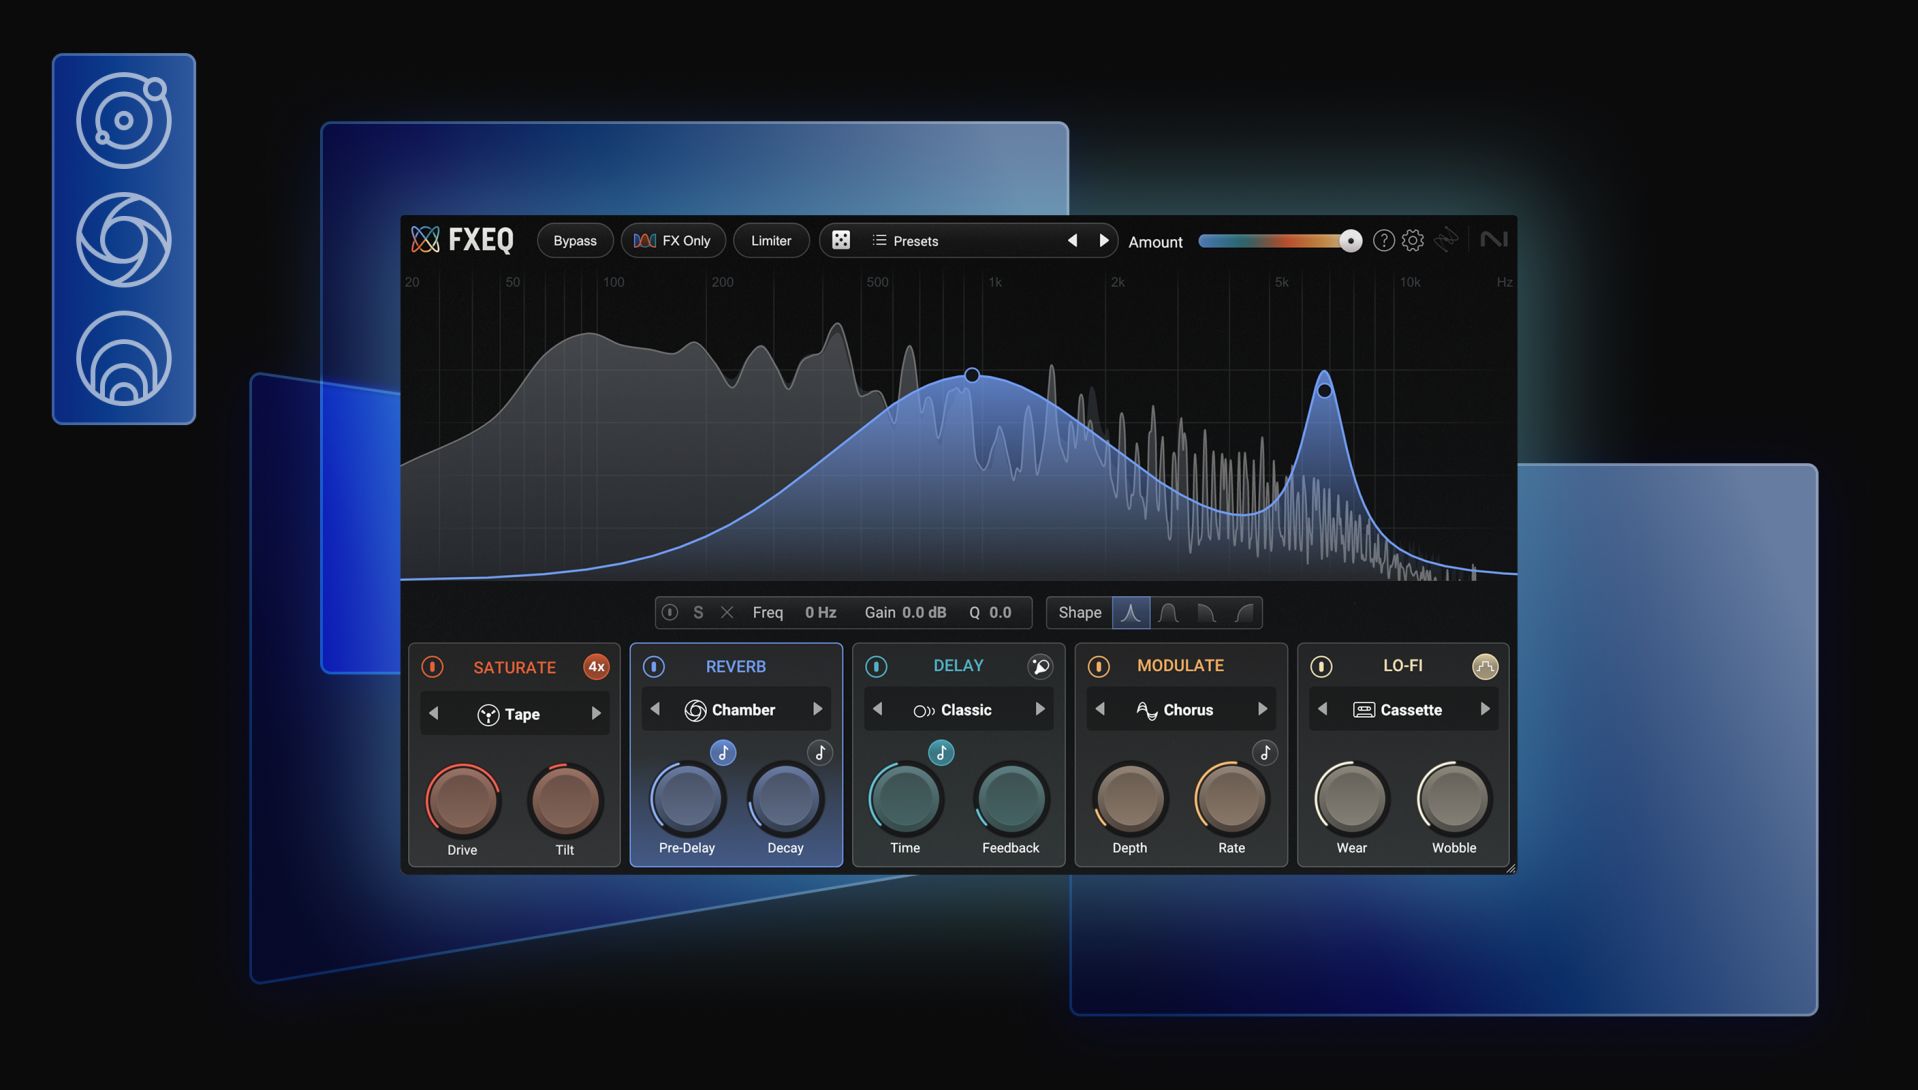Toggle the EQ band power button
This screenshot has width=1918, height=1090.
[x=670, y=612]
